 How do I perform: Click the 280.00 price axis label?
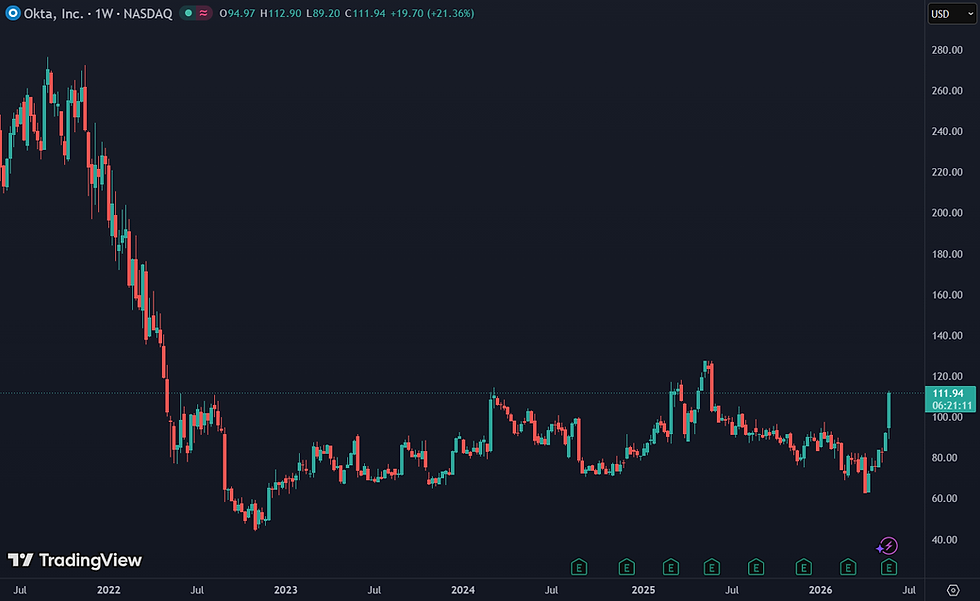[947, 50]
